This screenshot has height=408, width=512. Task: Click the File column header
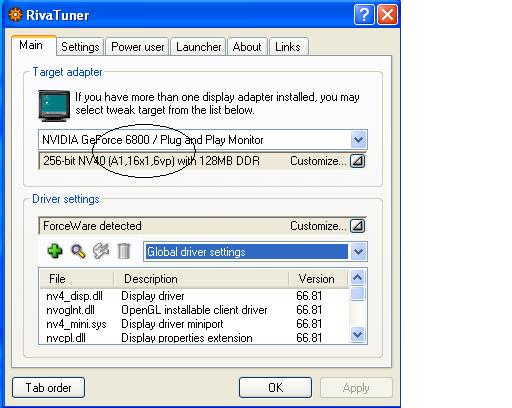coord(77,279)
